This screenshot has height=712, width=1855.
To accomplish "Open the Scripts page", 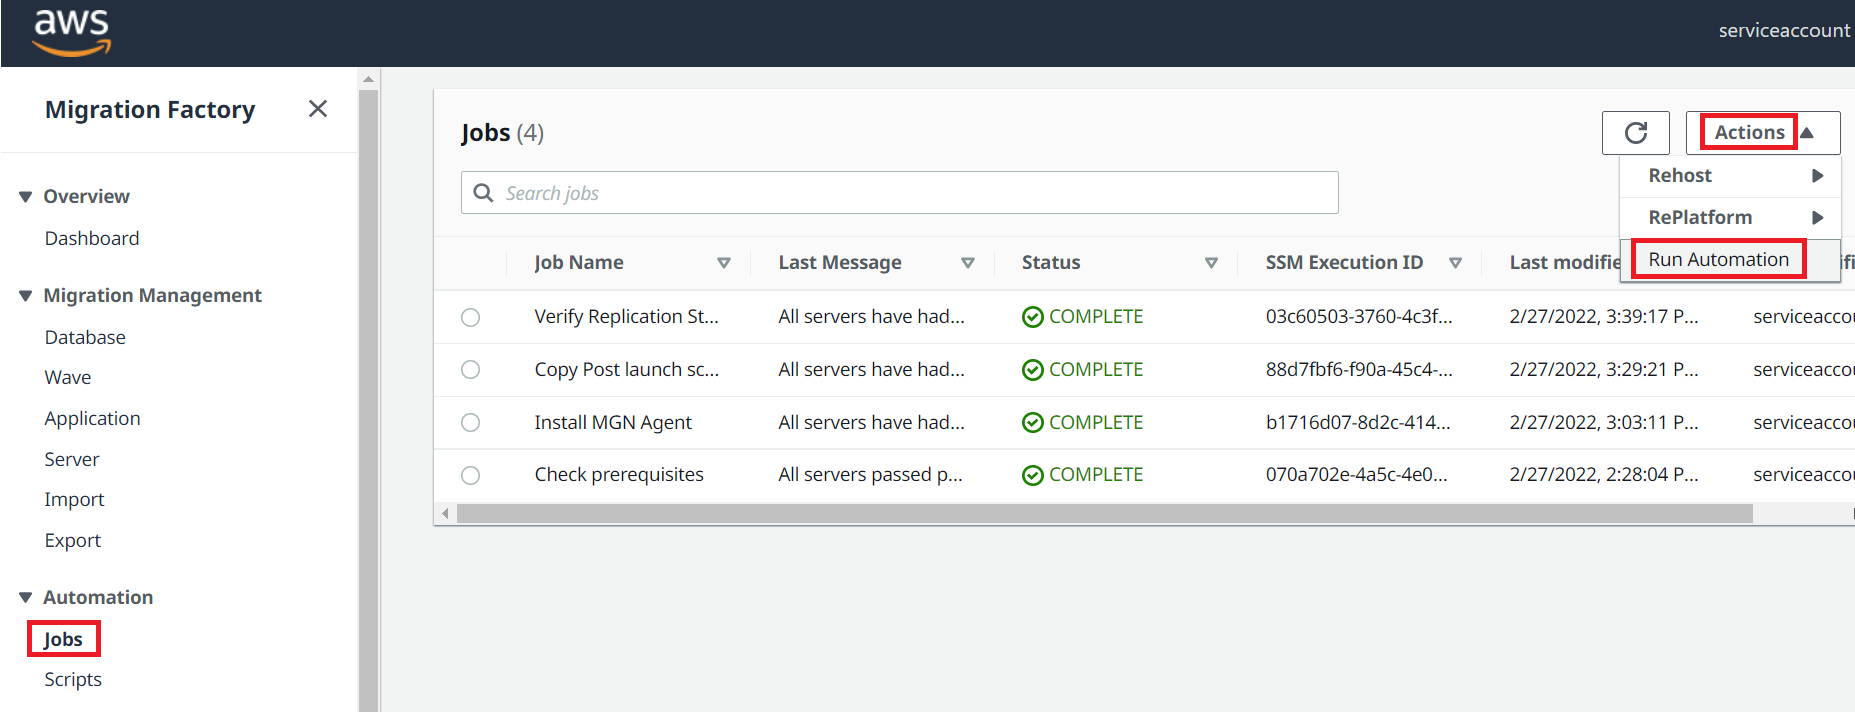I will click(x=73, y=680).
